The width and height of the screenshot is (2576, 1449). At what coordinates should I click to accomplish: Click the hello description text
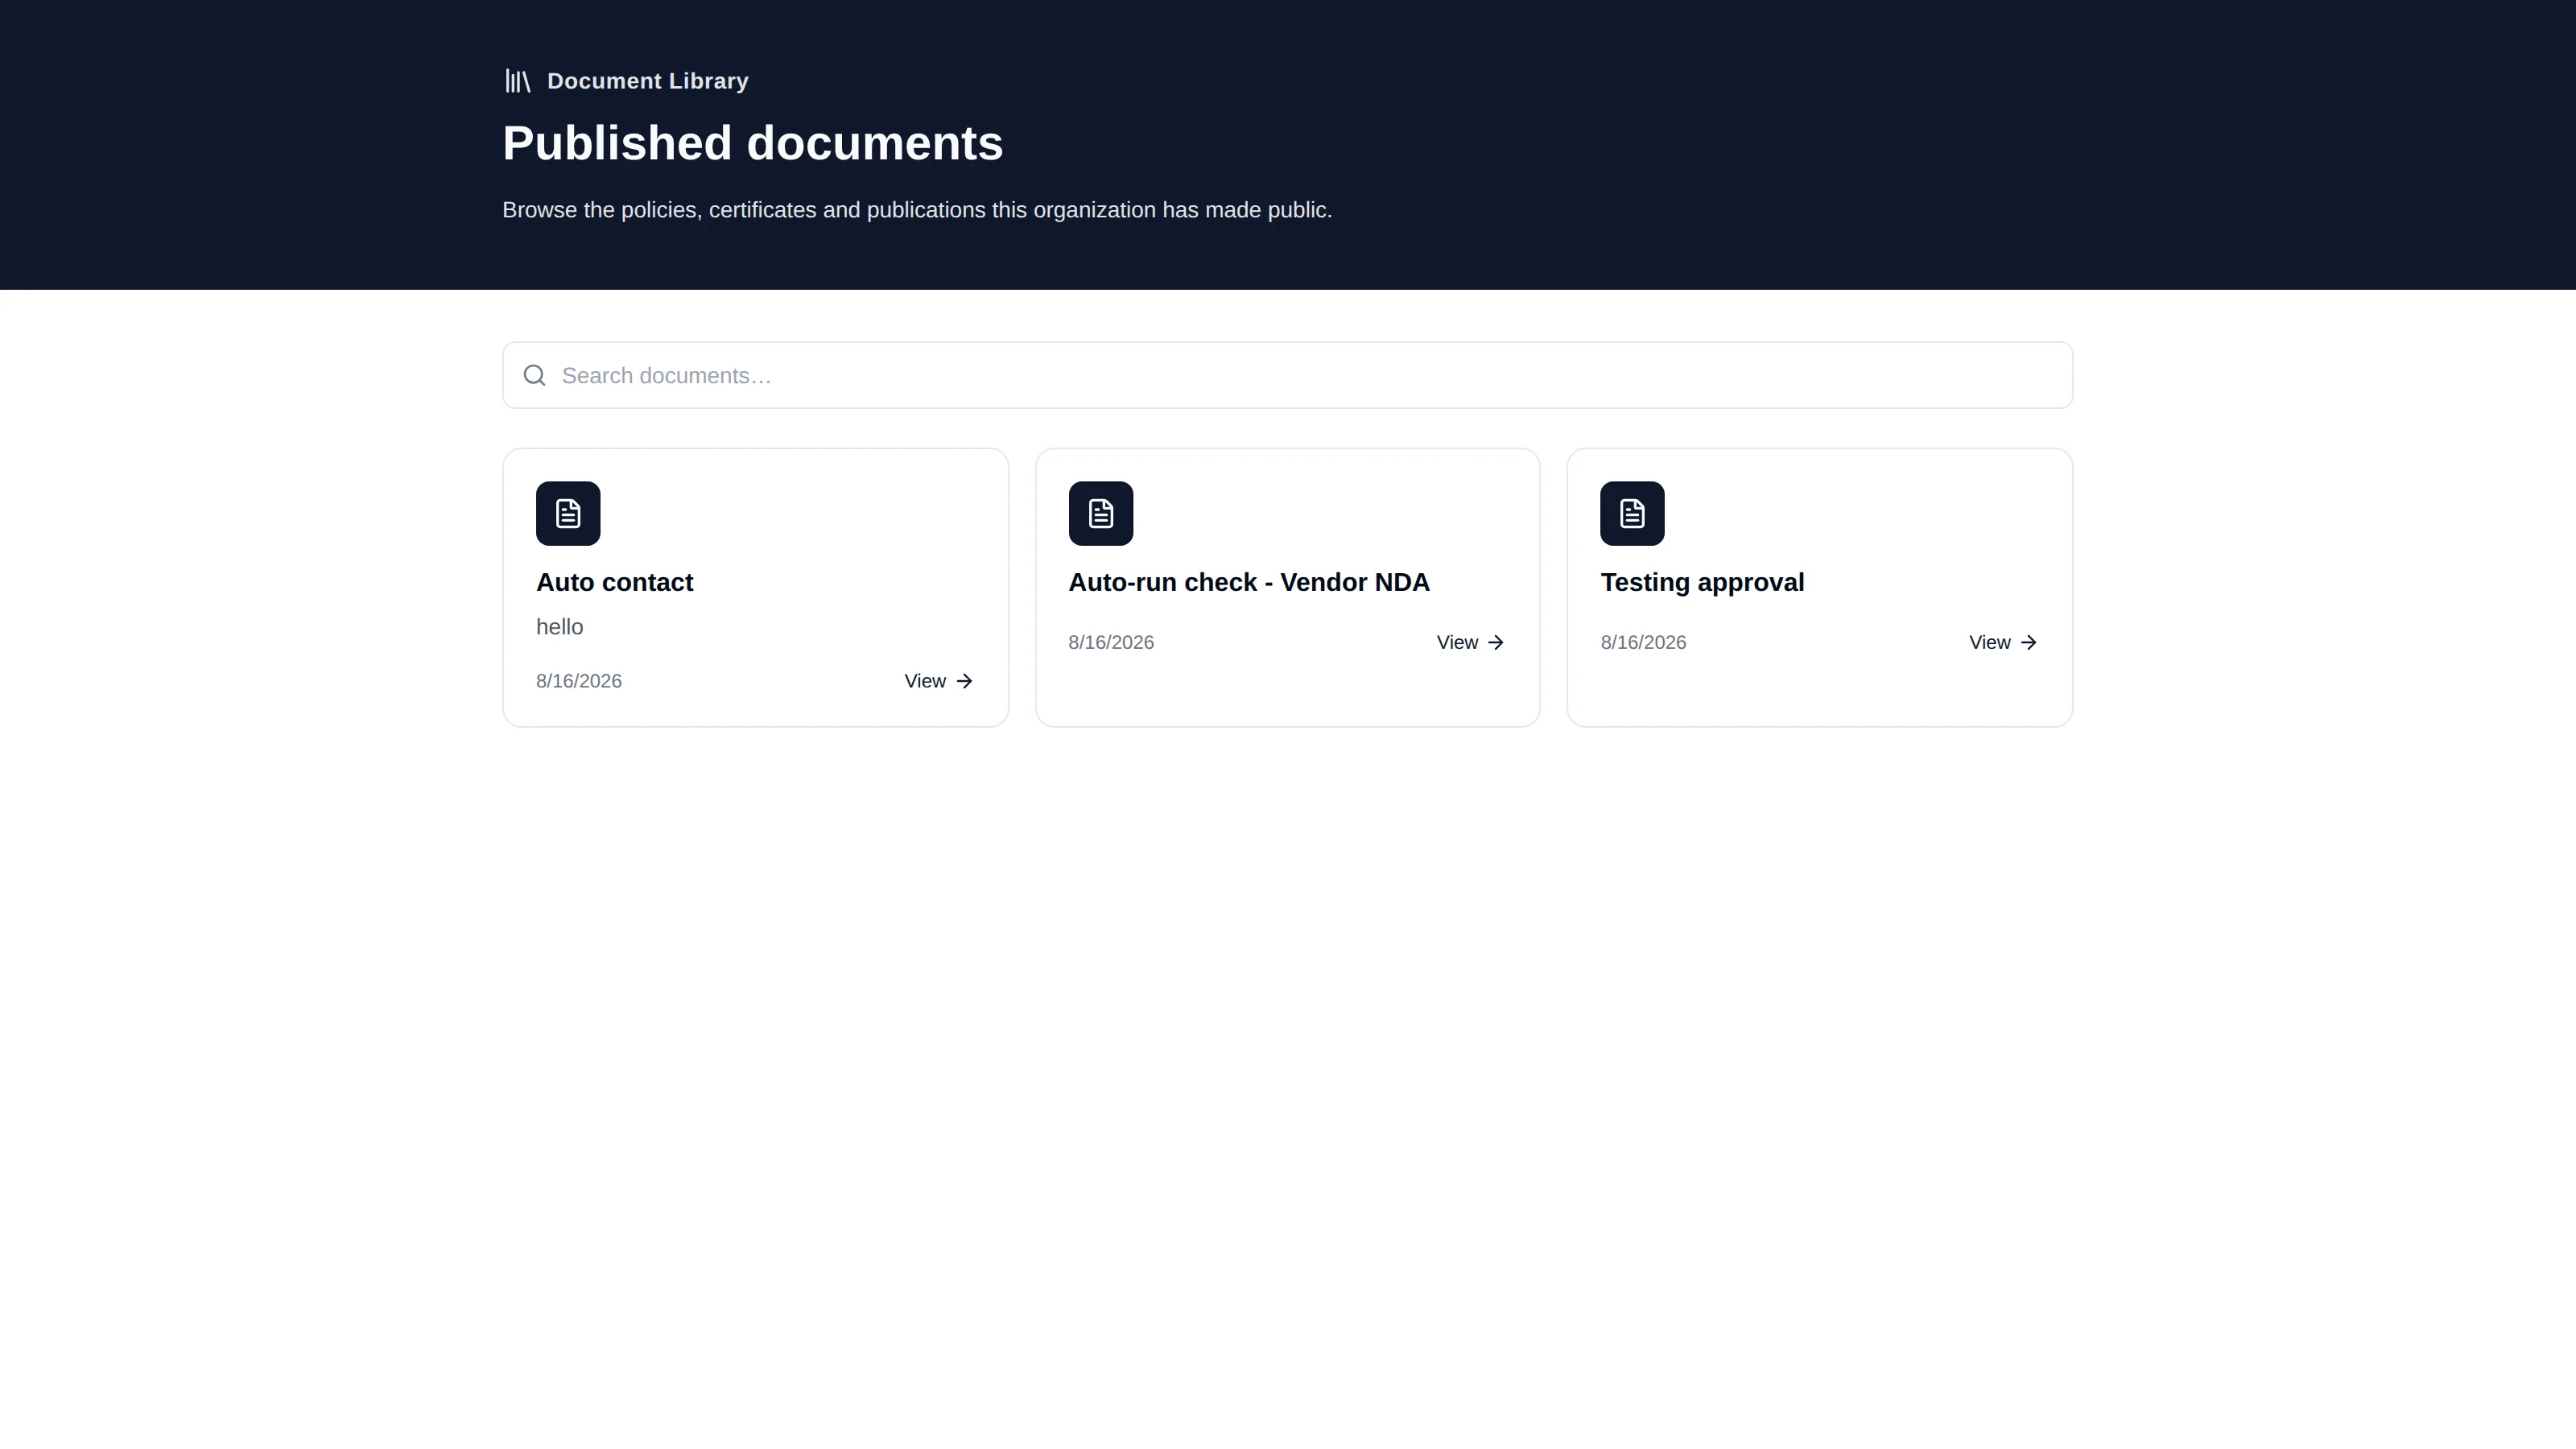pyautogui.click(x=559, y=627)
